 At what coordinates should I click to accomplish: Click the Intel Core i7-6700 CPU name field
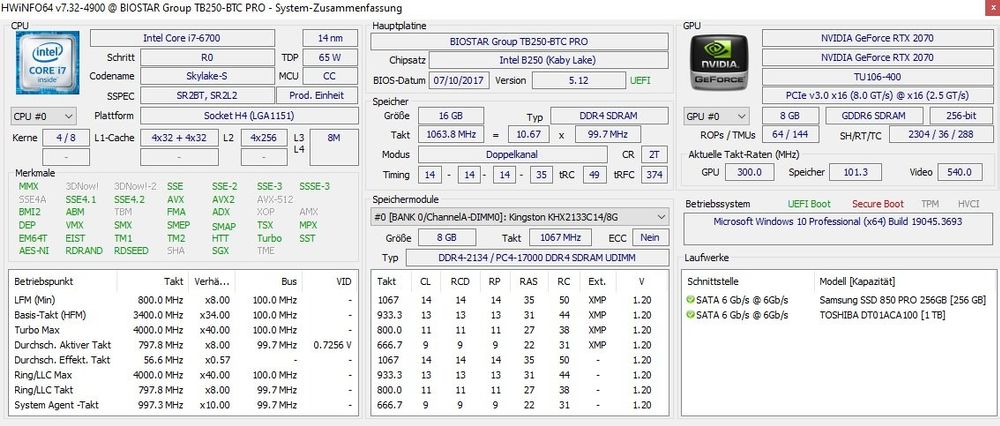[x=182, y=38]
